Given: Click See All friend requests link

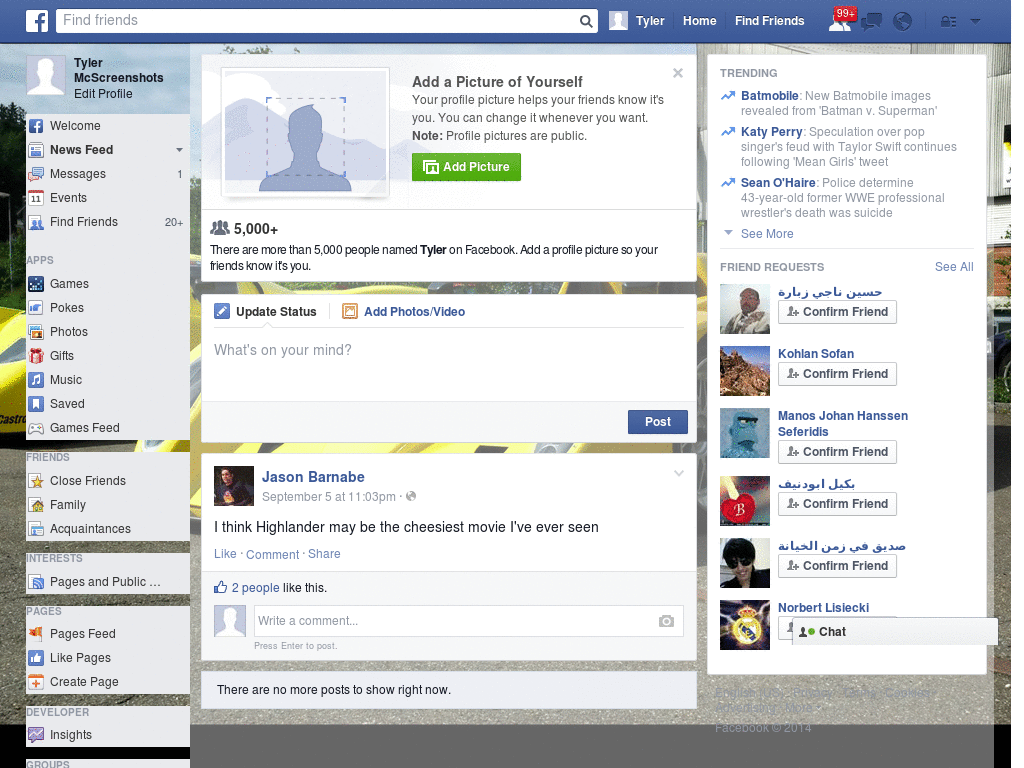Looking at the screenshot, I should coord(953,266).
